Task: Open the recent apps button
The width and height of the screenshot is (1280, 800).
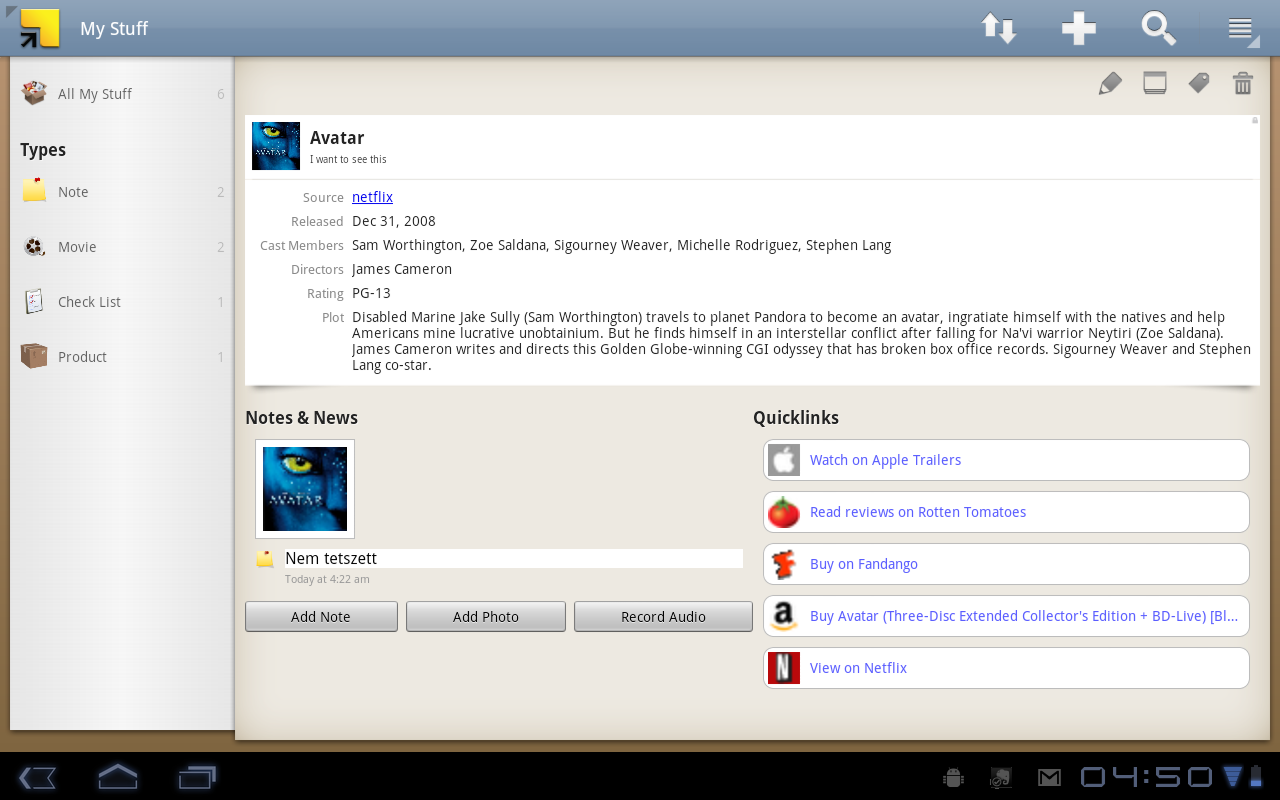Action: coord(197,777)
